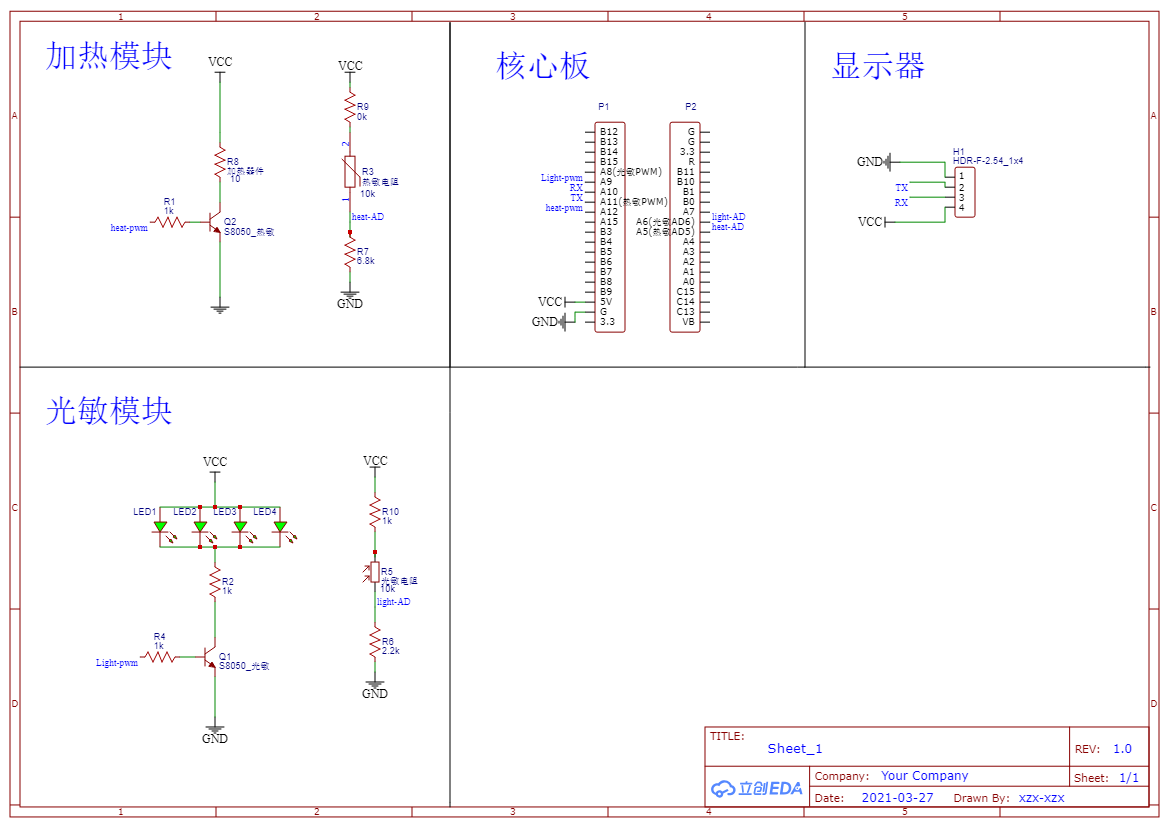Viewport: 1169px width, 828px height.
Task: Click the Sheet value 1/1
Action: point(1129,778)
